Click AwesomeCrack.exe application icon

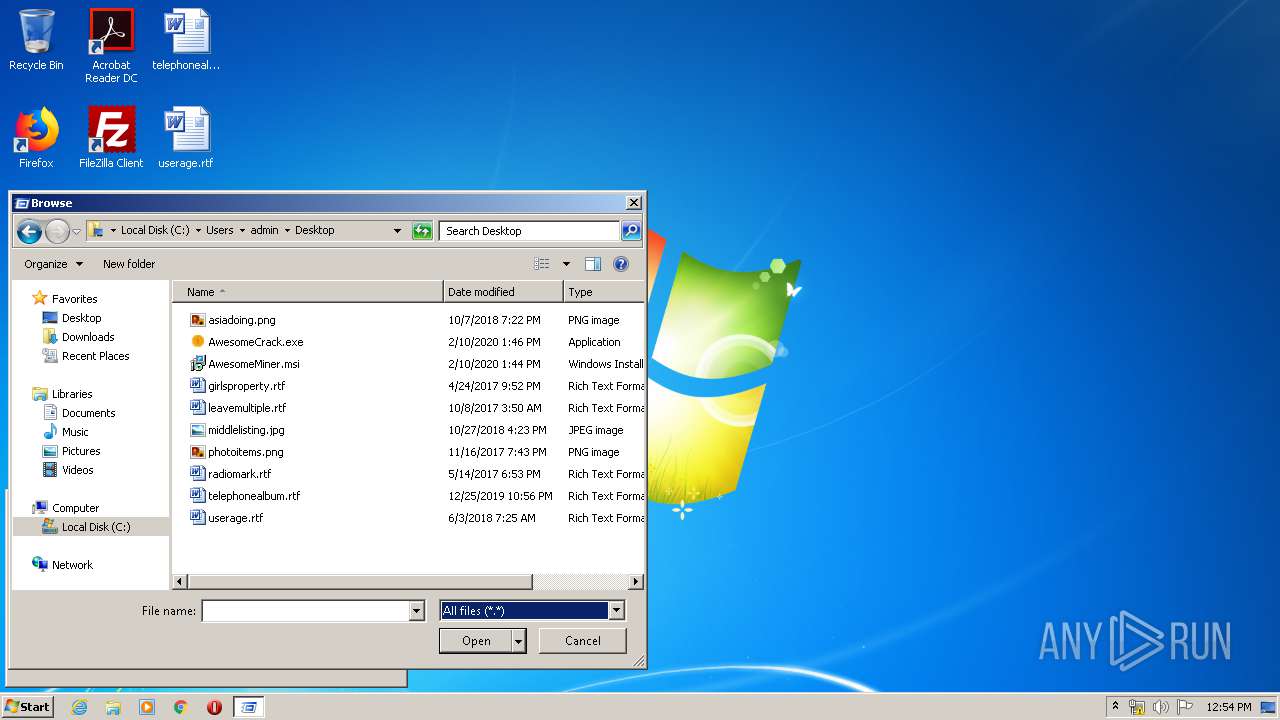point(198,342)
